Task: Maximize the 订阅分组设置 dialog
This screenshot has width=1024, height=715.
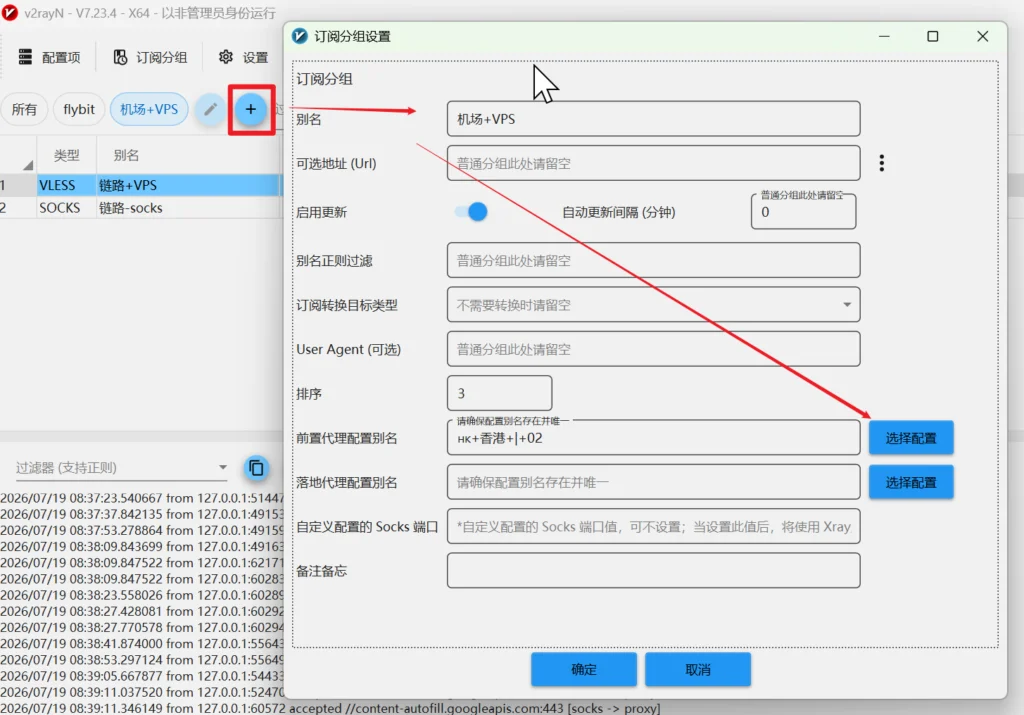Action: pos(933,37)
